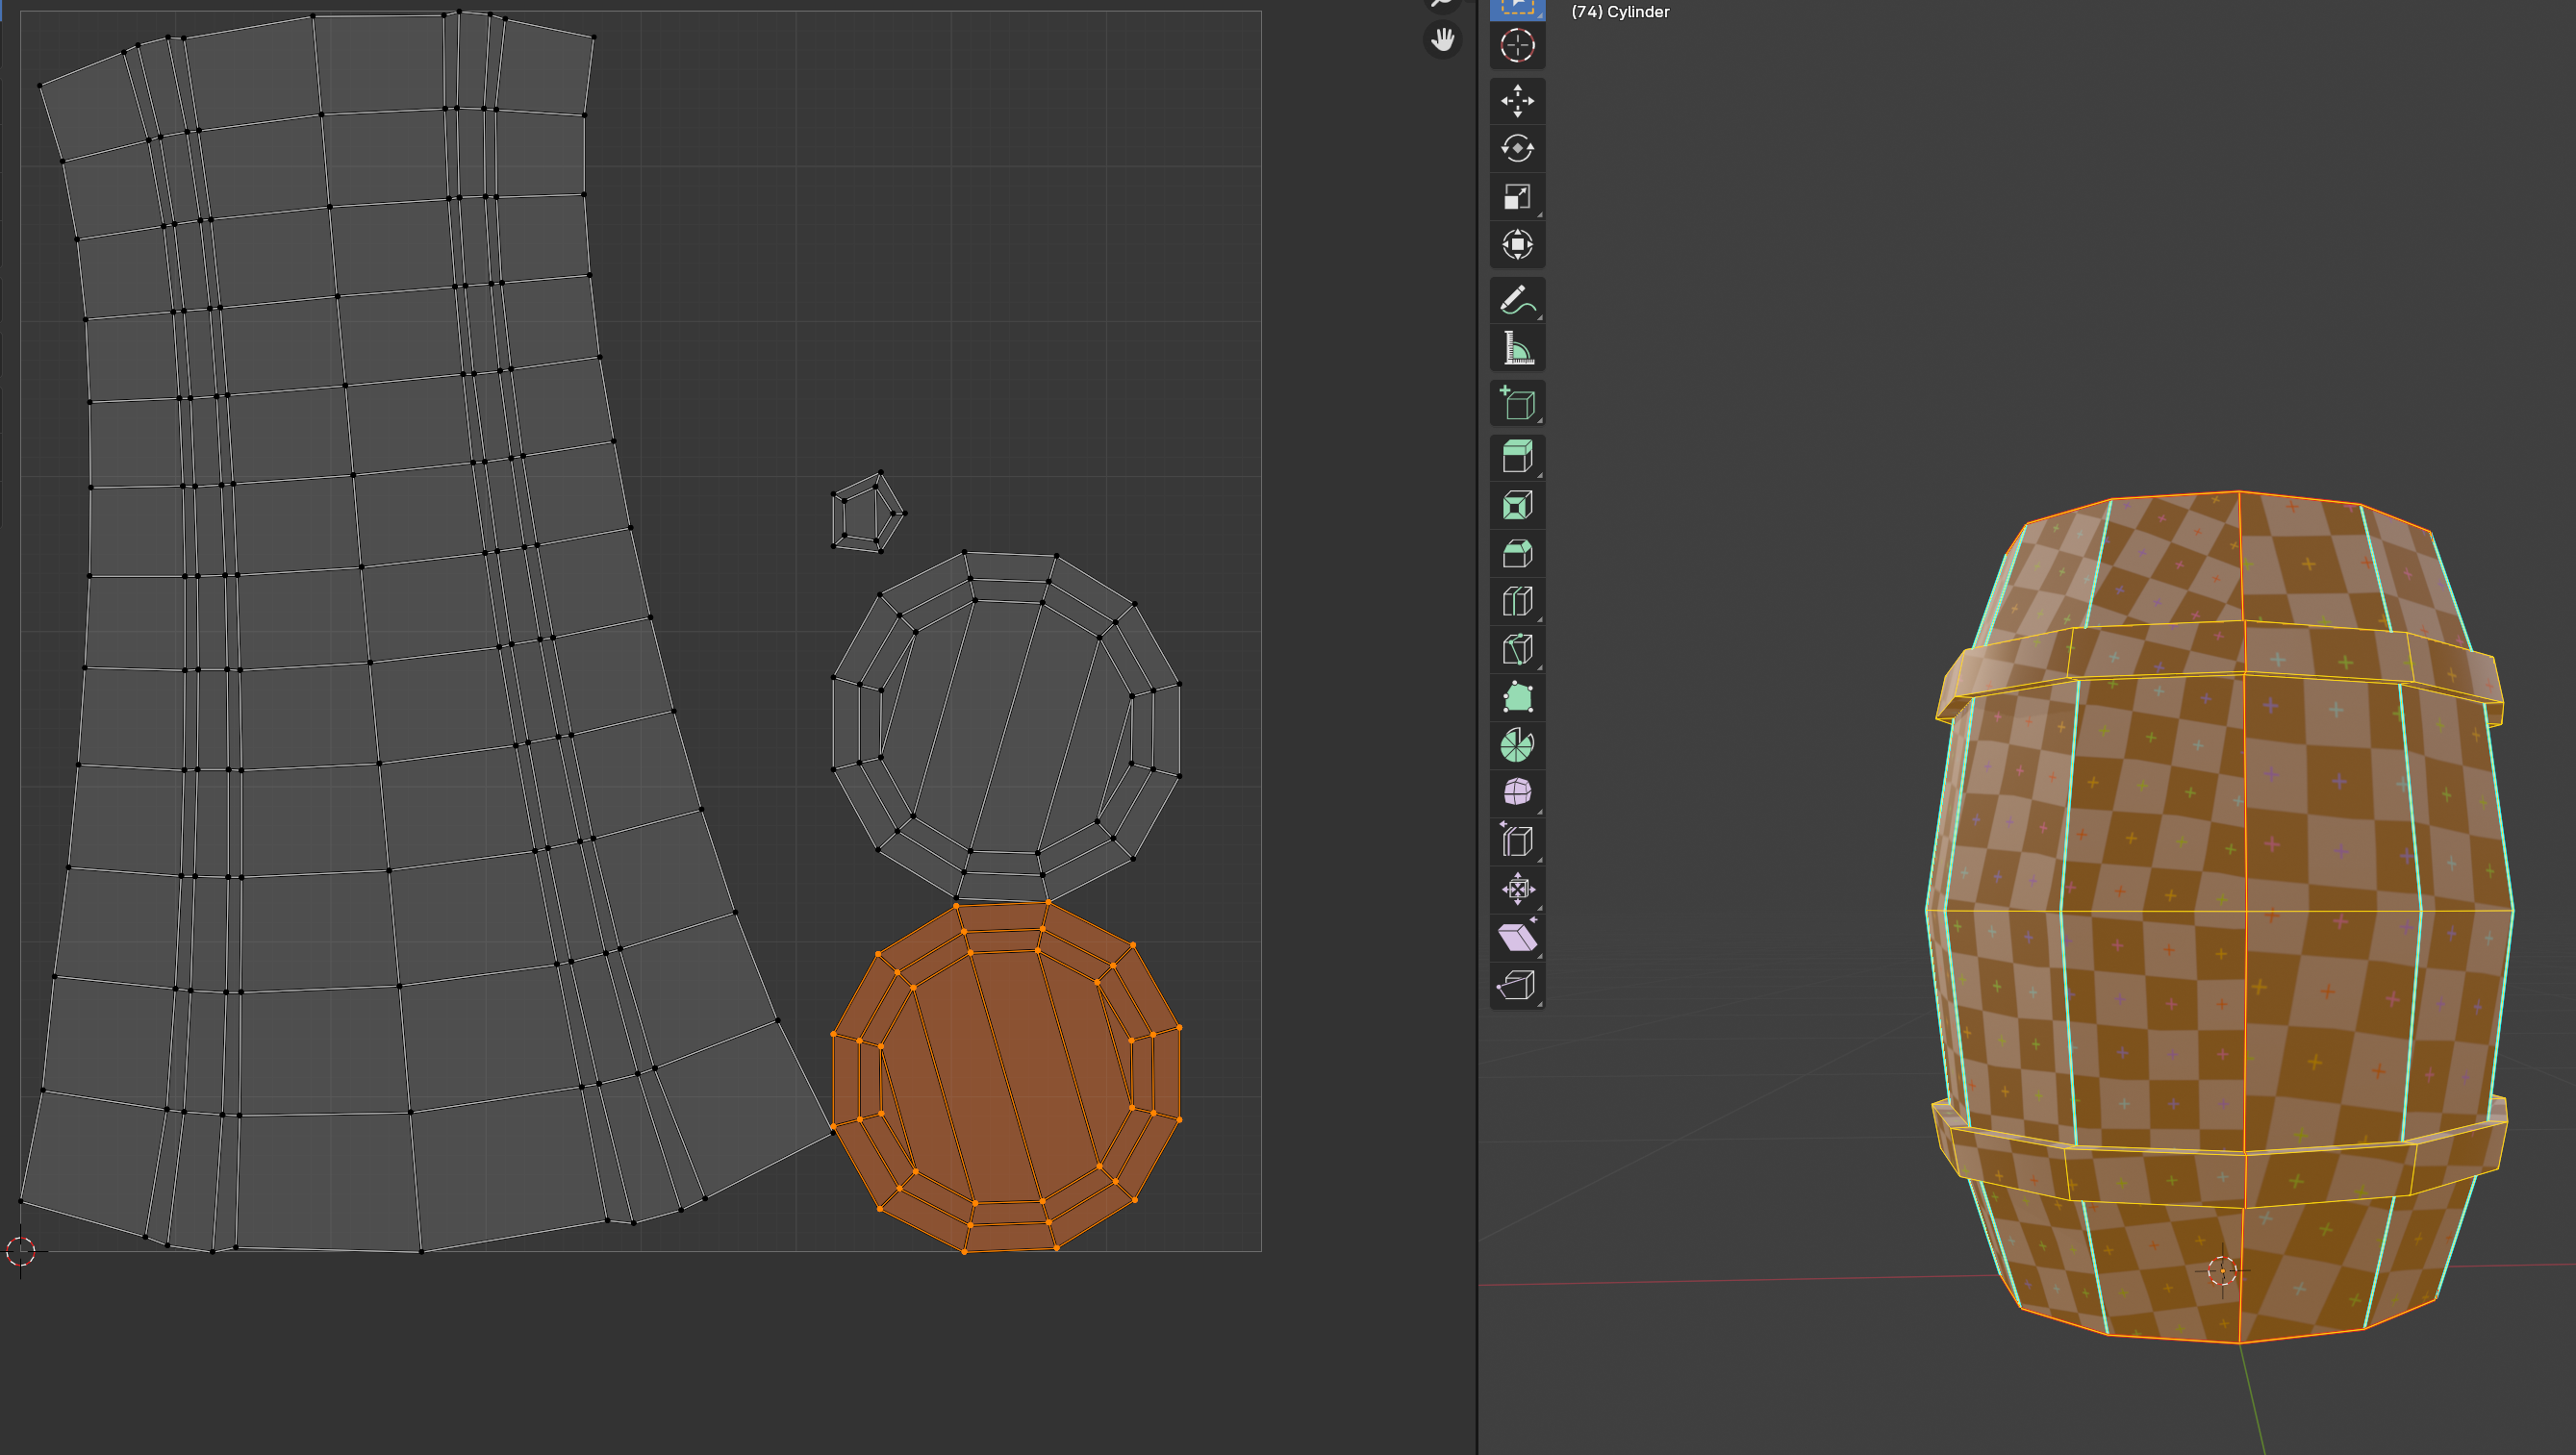Activate the Inset Faces tool
The image size is (2576, 1455).
[x=1517, y=505]
